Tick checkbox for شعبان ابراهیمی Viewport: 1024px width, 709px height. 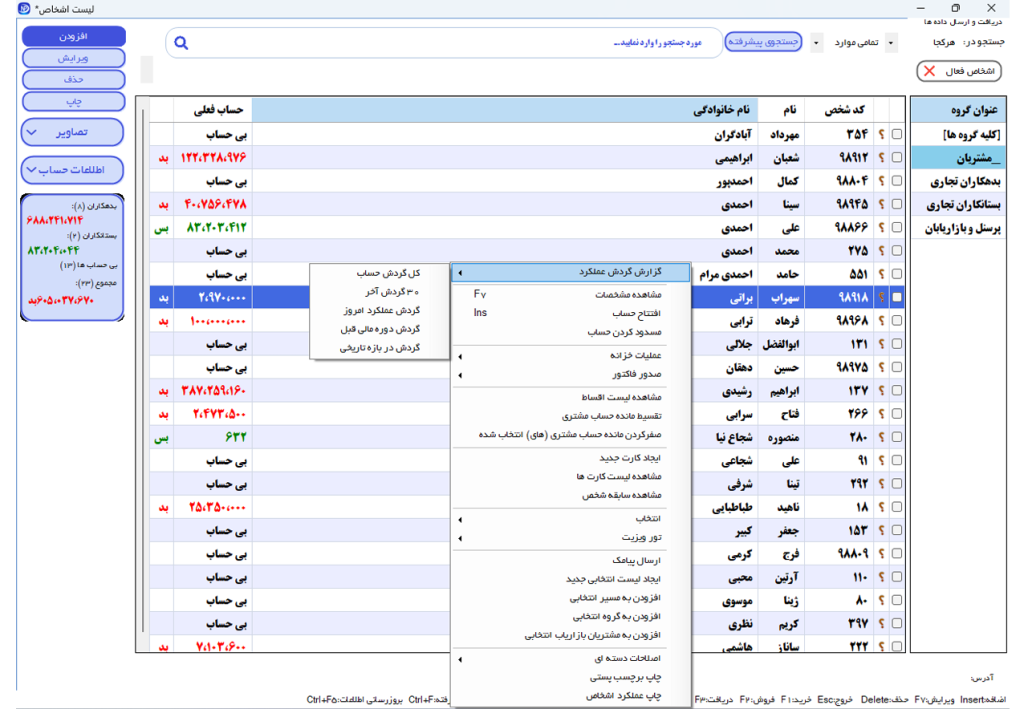897,157
